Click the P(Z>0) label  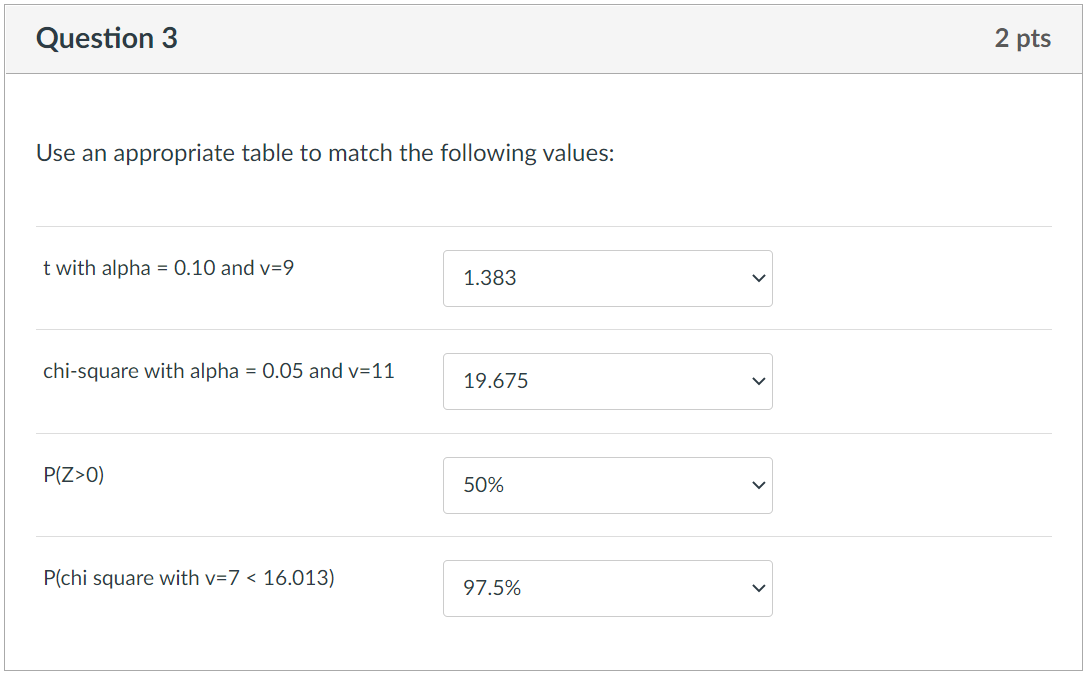pyautogui.click(x=75, y=474)
